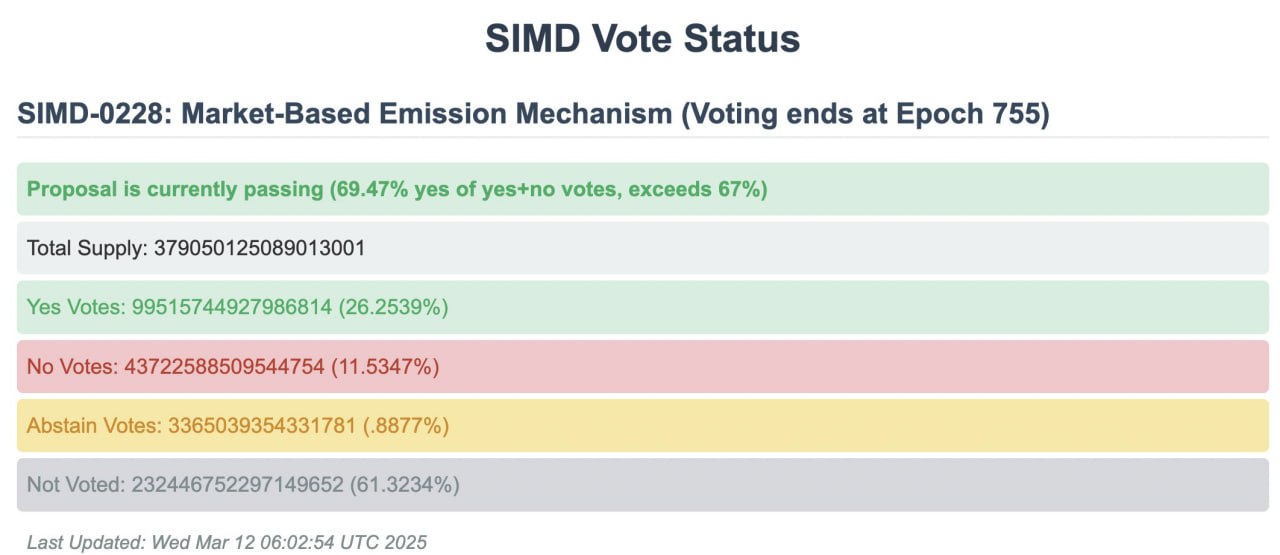1280x555 pixels.
Task: Click the "Voting ends at Epoch 755" text
Action: pos(865,114)
